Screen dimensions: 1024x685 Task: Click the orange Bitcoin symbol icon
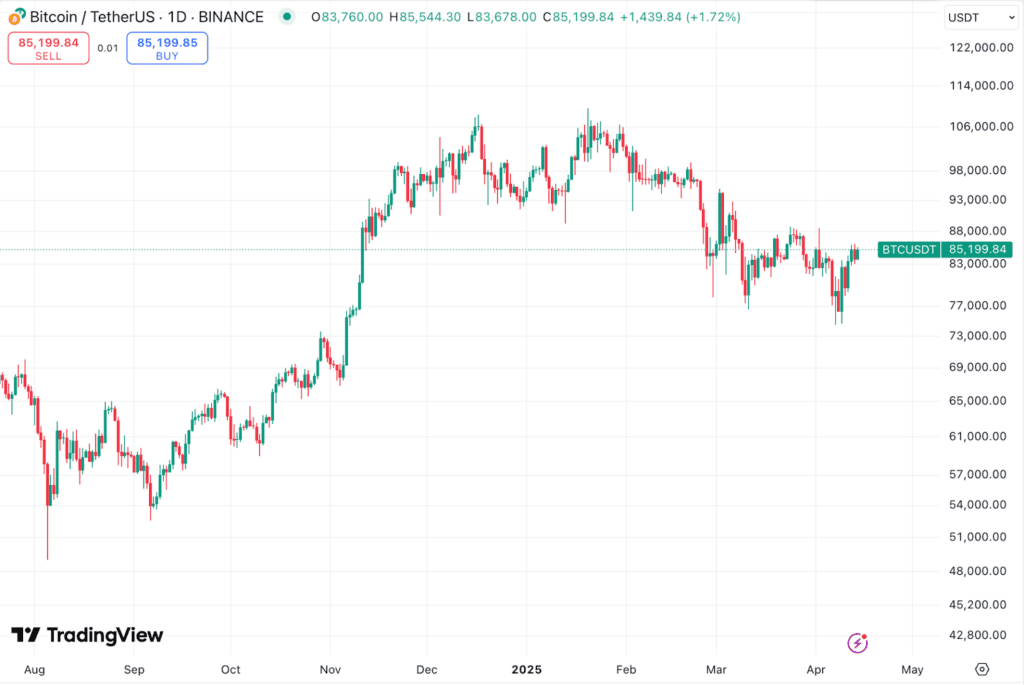pos(17,17)
